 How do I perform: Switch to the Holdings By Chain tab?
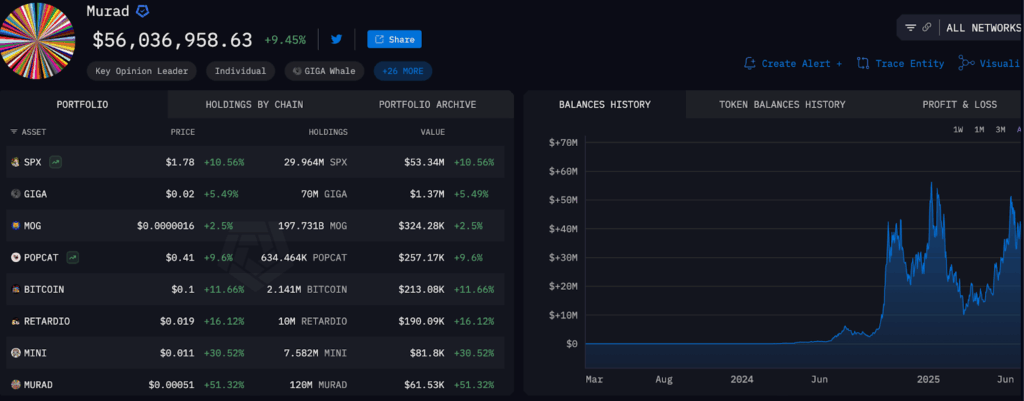pos(254,104)
